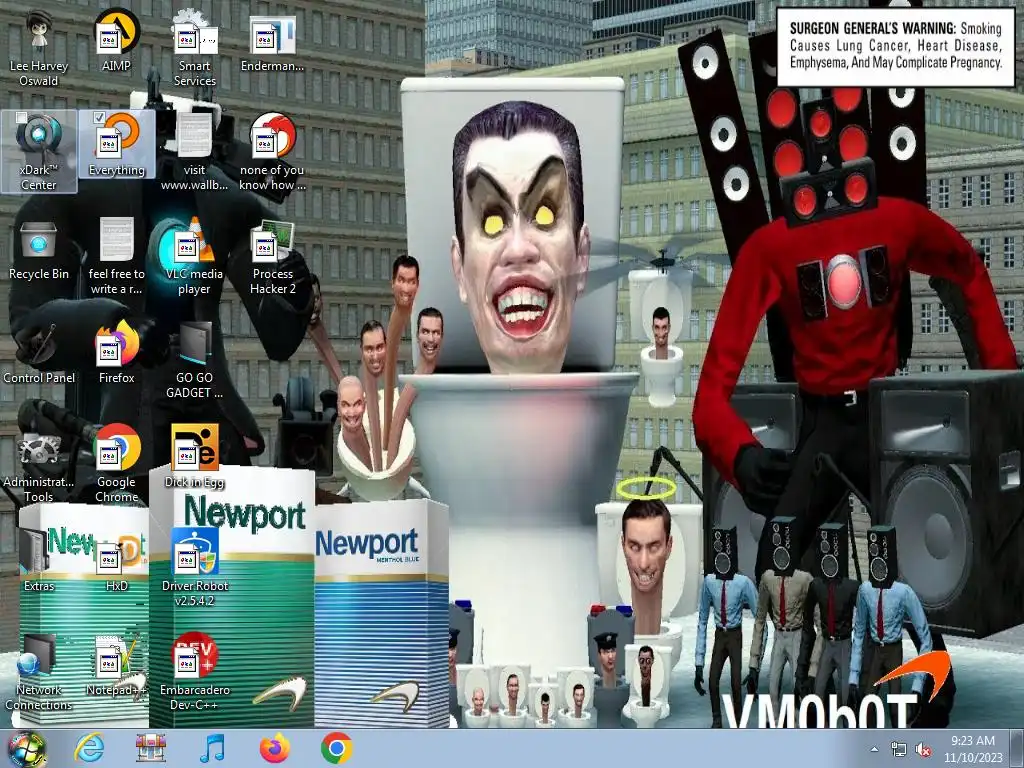Image resolution: width=1024 pixels, height=768 pixels.
Task: Open the Lee Harvey Oswald desktop icon
Action: point(39,49)
